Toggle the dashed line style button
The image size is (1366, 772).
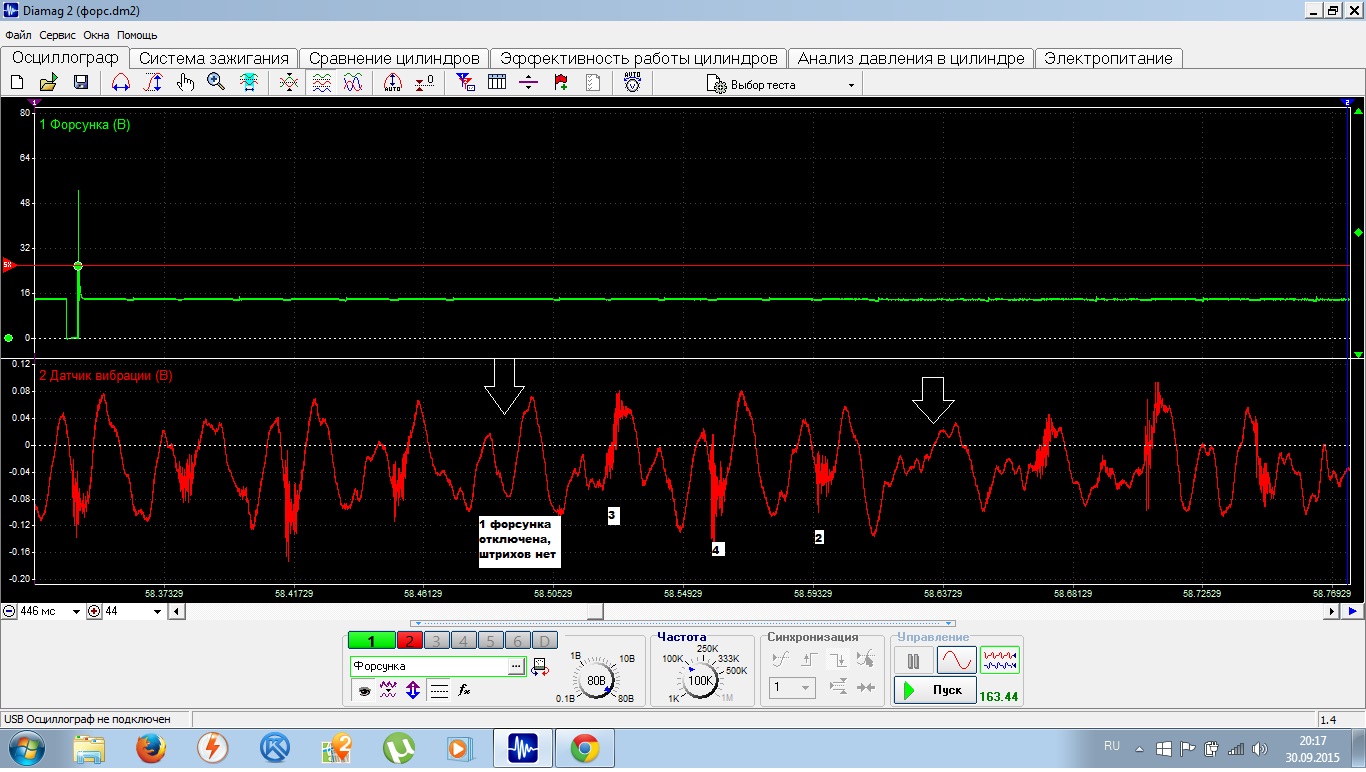coord(438,690)
